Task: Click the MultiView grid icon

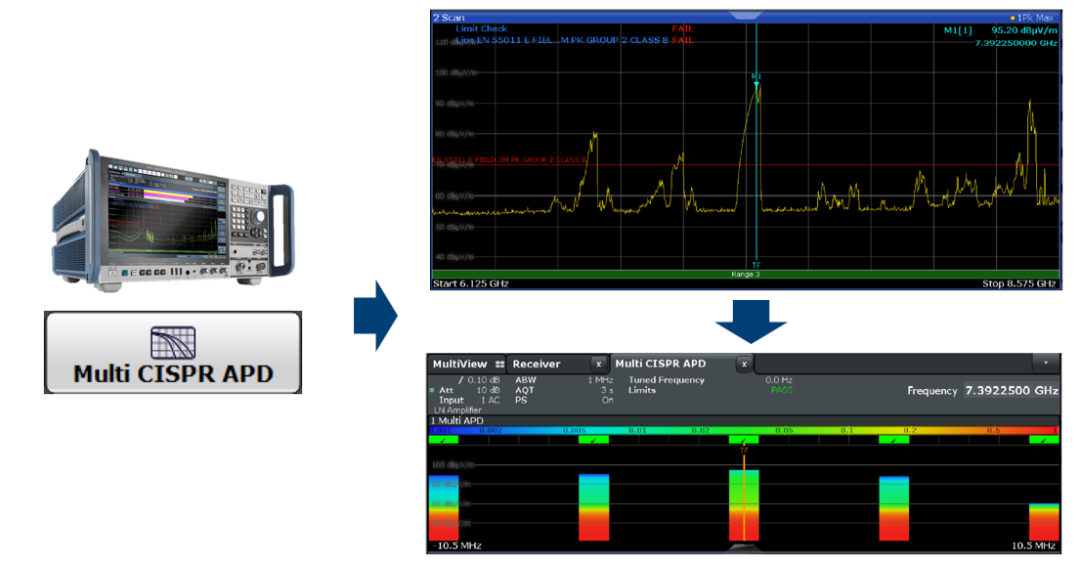Action: click(499, 364)
